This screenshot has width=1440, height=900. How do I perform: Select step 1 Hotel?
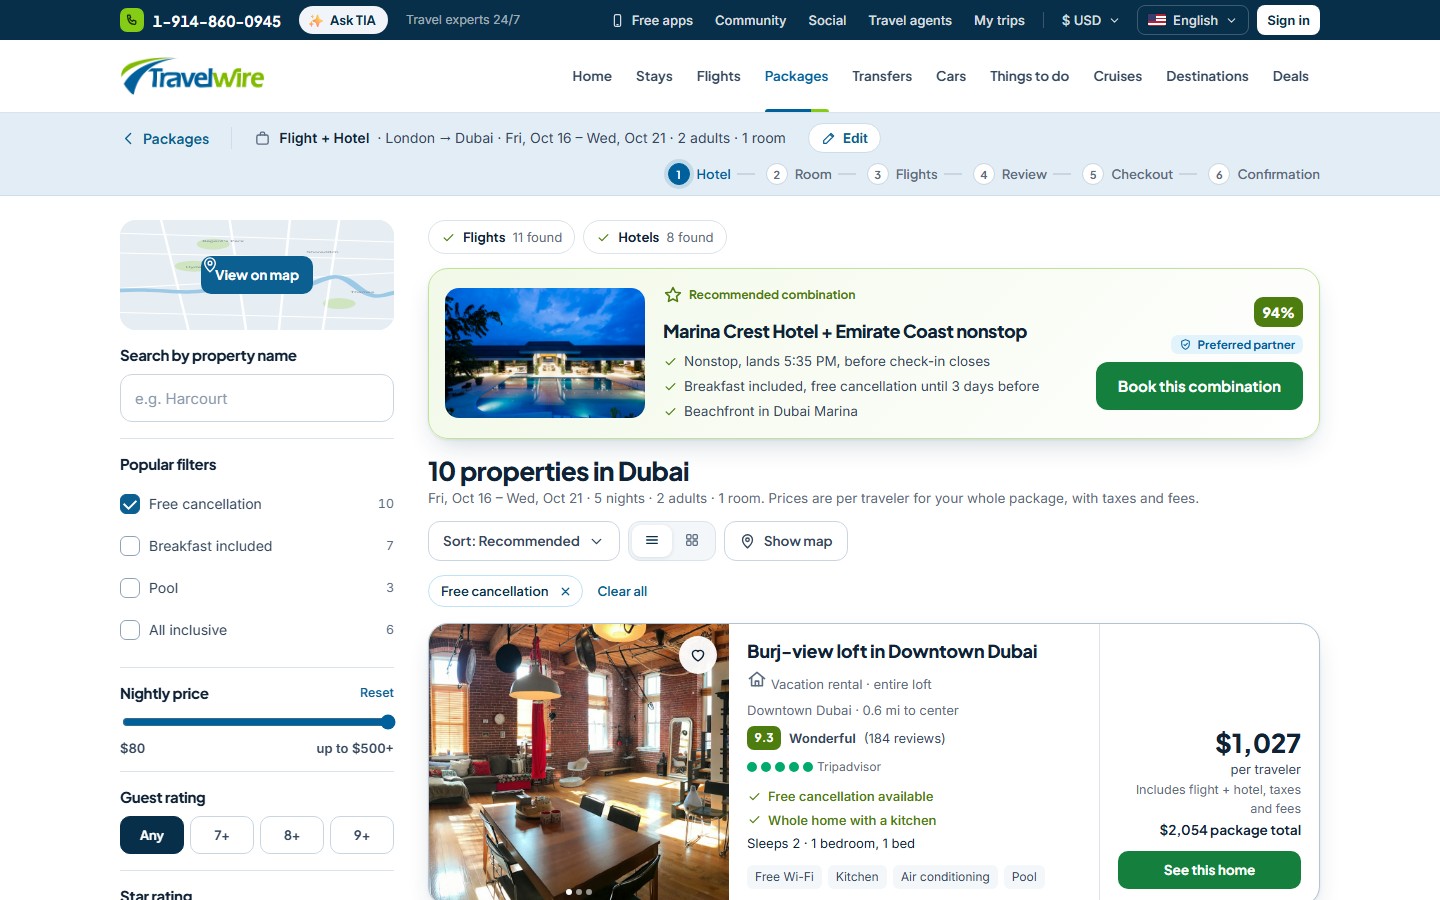pos(700,174)
